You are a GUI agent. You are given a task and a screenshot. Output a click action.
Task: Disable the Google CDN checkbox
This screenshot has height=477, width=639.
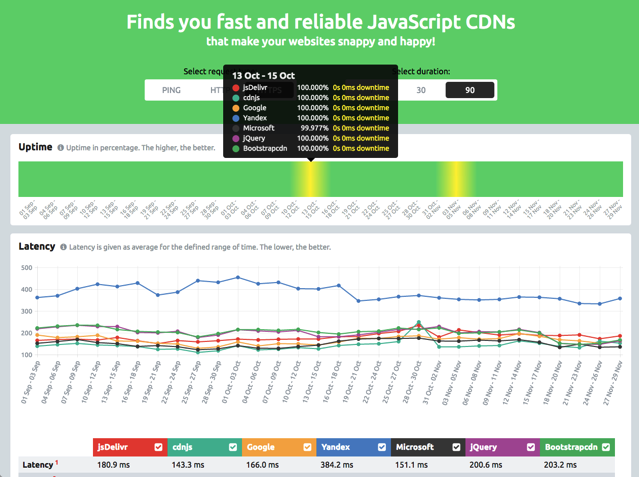click(x=307, y=447)
